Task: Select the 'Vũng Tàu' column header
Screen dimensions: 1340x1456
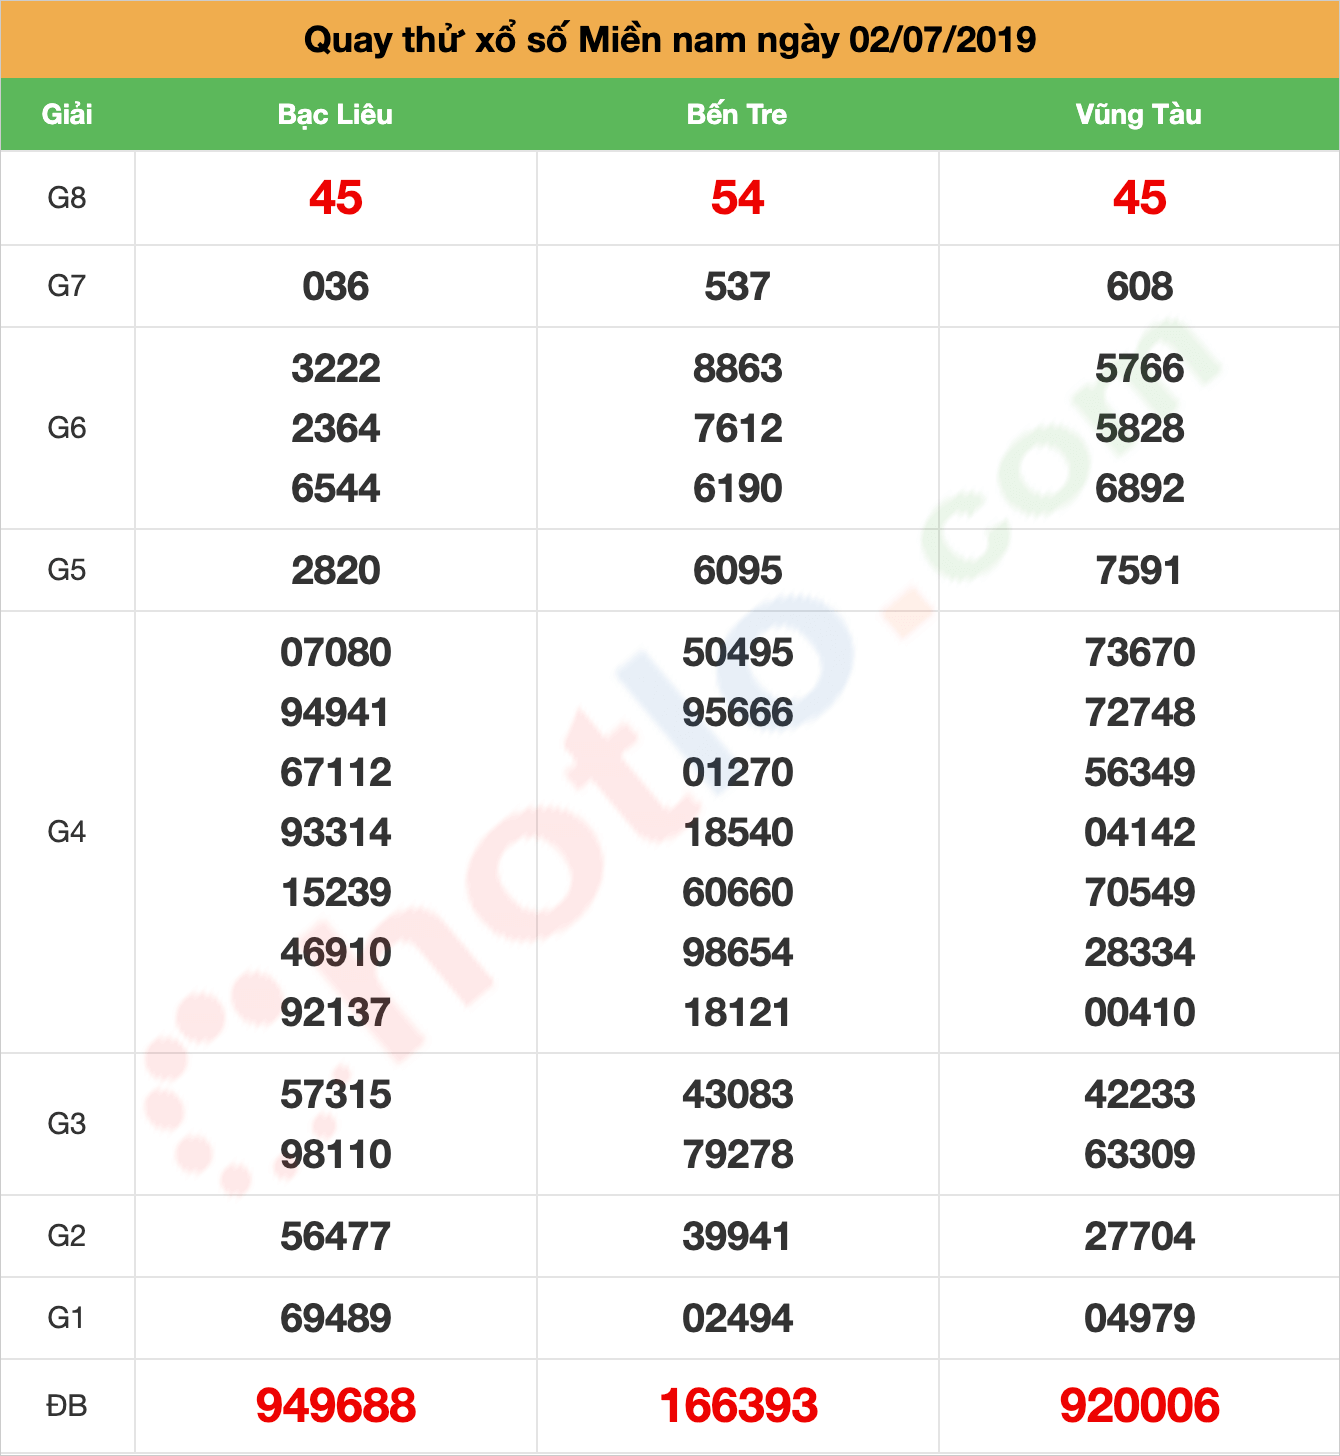Action: [1139, 114]
